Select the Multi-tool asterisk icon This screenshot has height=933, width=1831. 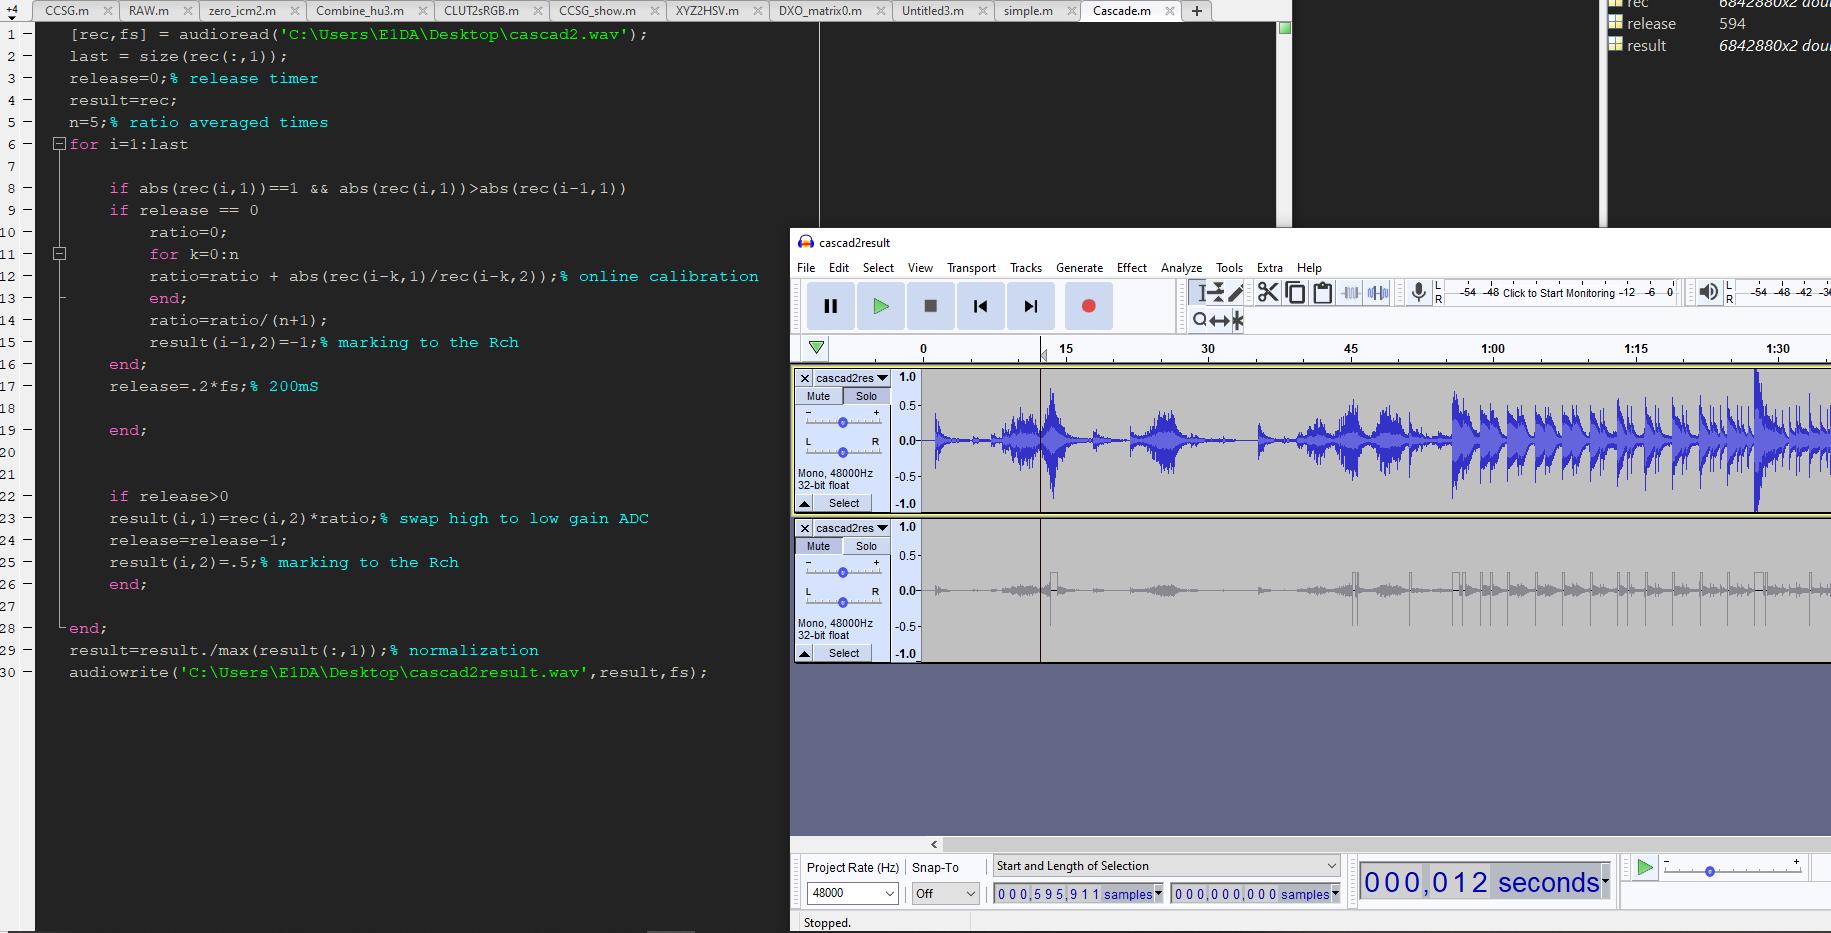click(x=1237, y=320)
